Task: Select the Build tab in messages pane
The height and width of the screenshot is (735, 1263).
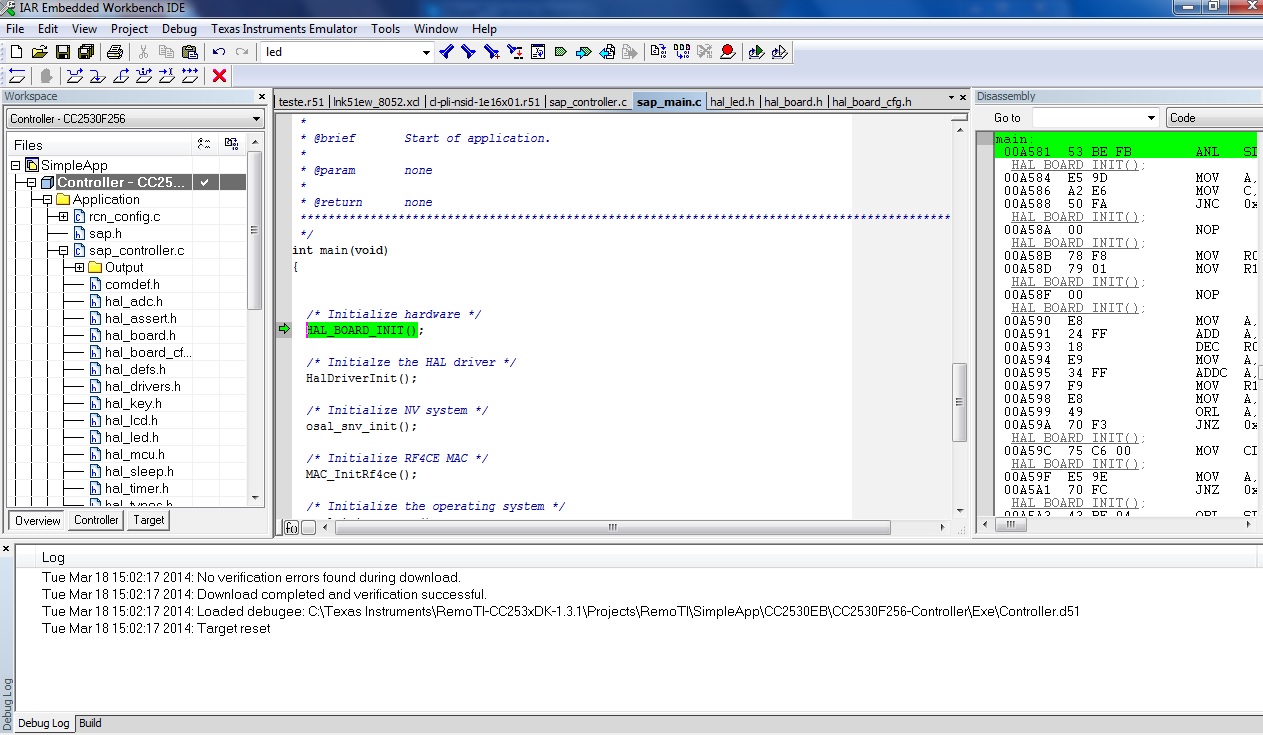Action: (90, 723)
